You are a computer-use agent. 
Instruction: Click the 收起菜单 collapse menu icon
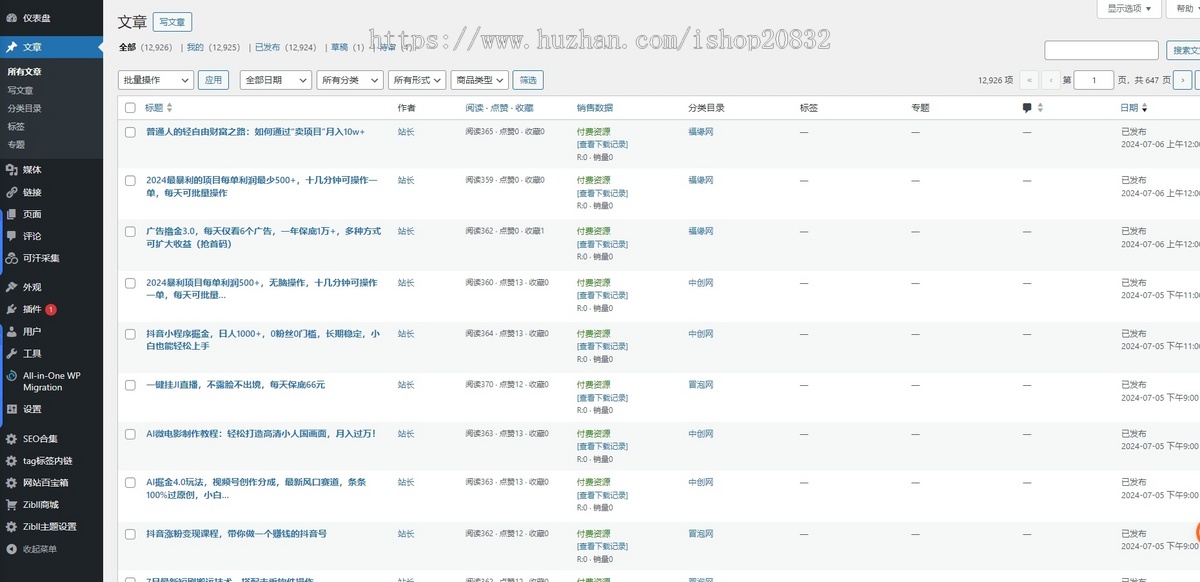[11, 548]
